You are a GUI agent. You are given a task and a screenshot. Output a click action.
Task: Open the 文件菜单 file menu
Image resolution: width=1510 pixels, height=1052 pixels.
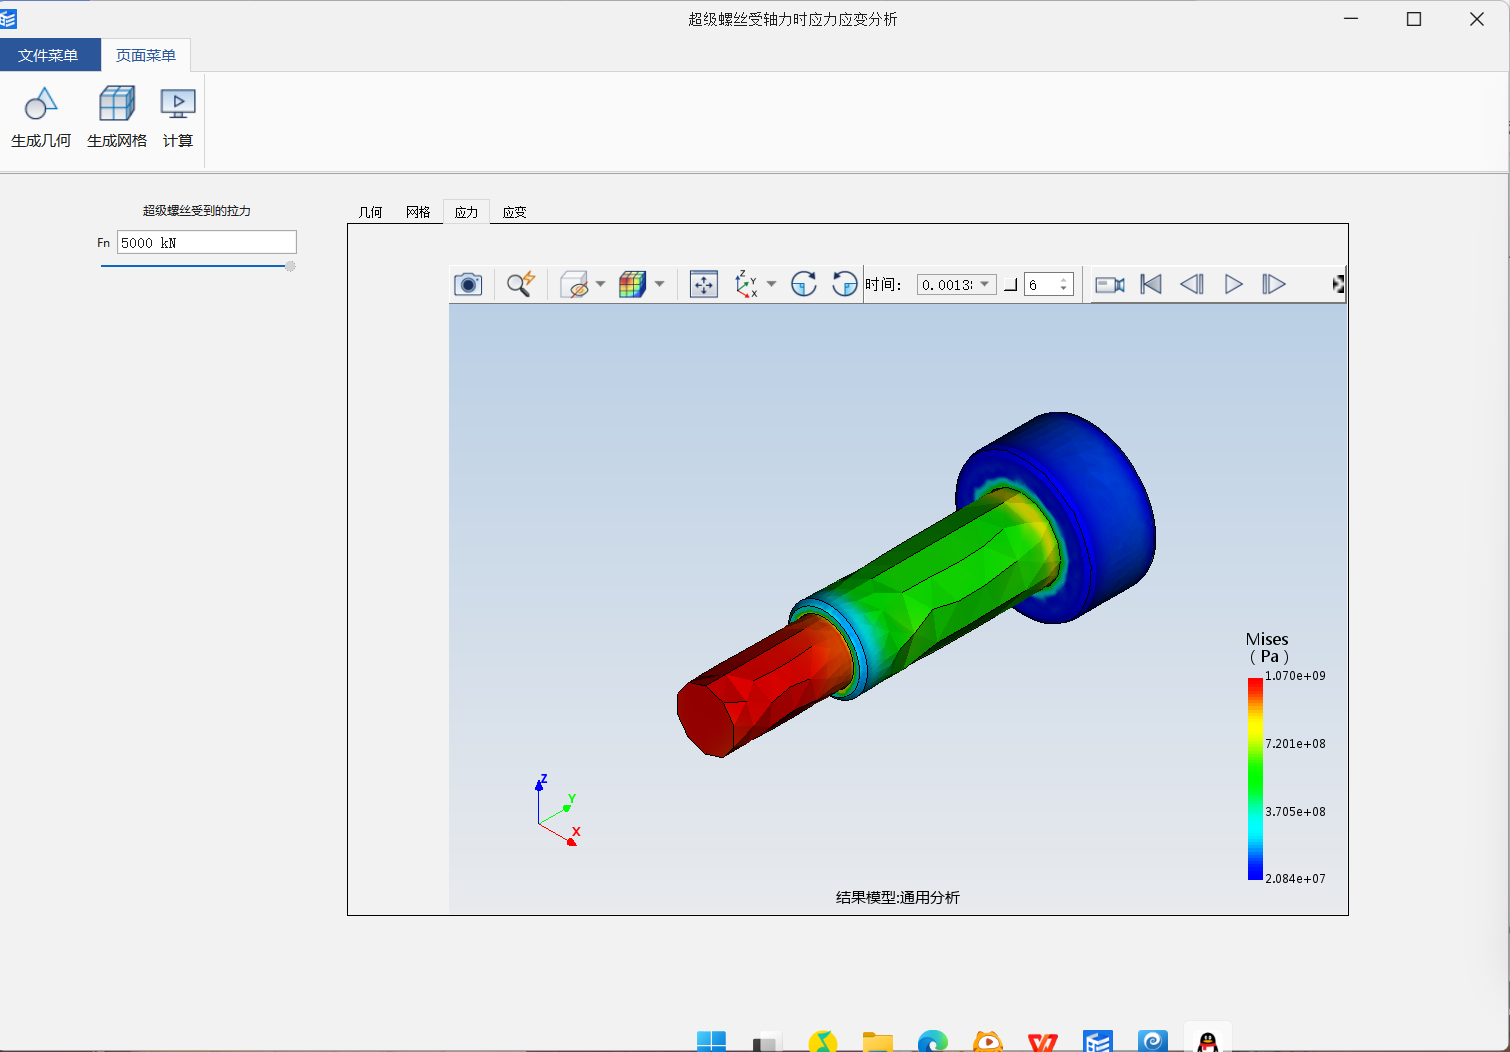coord(48,55)
